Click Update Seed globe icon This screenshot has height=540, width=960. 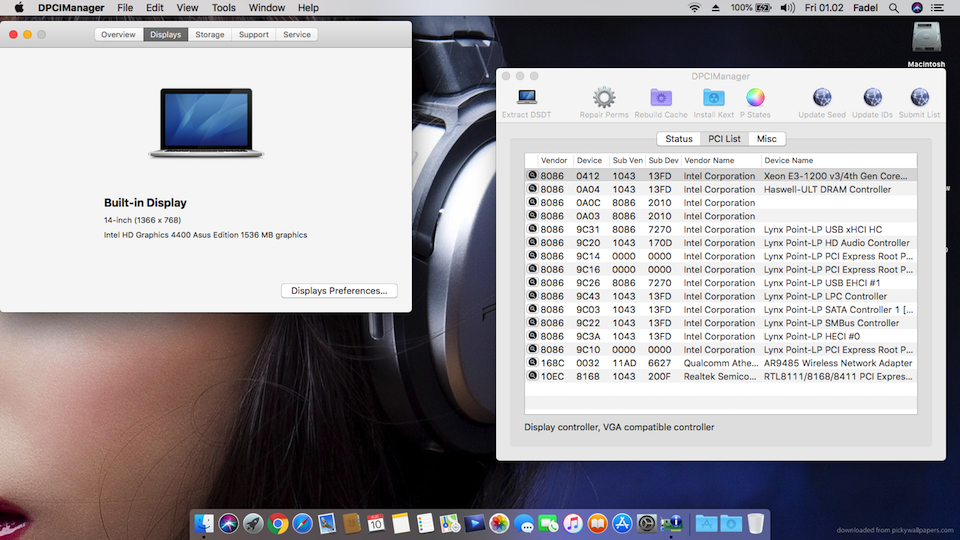822,97
